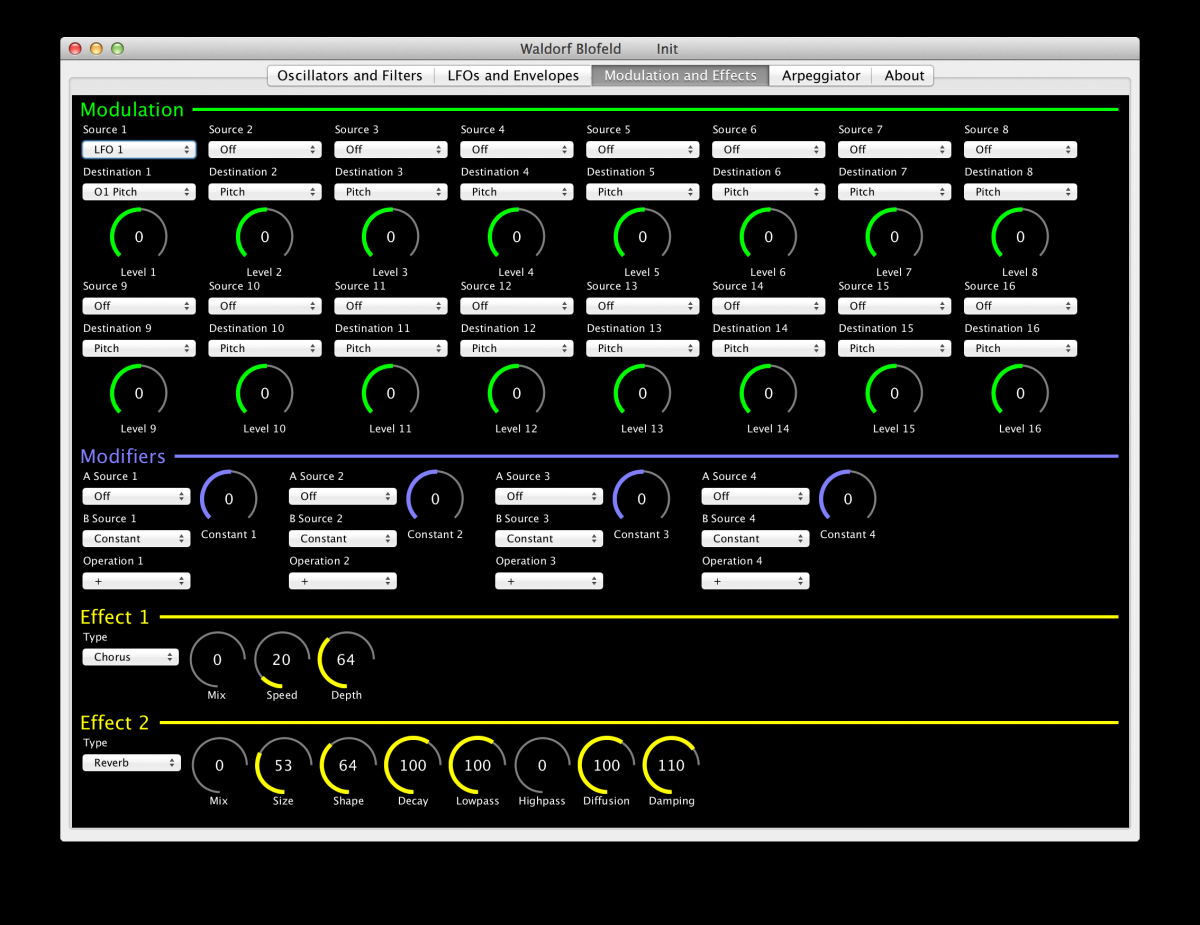
Task: Click the Level 1 modulation knob
Action: (x=139, y=237)
